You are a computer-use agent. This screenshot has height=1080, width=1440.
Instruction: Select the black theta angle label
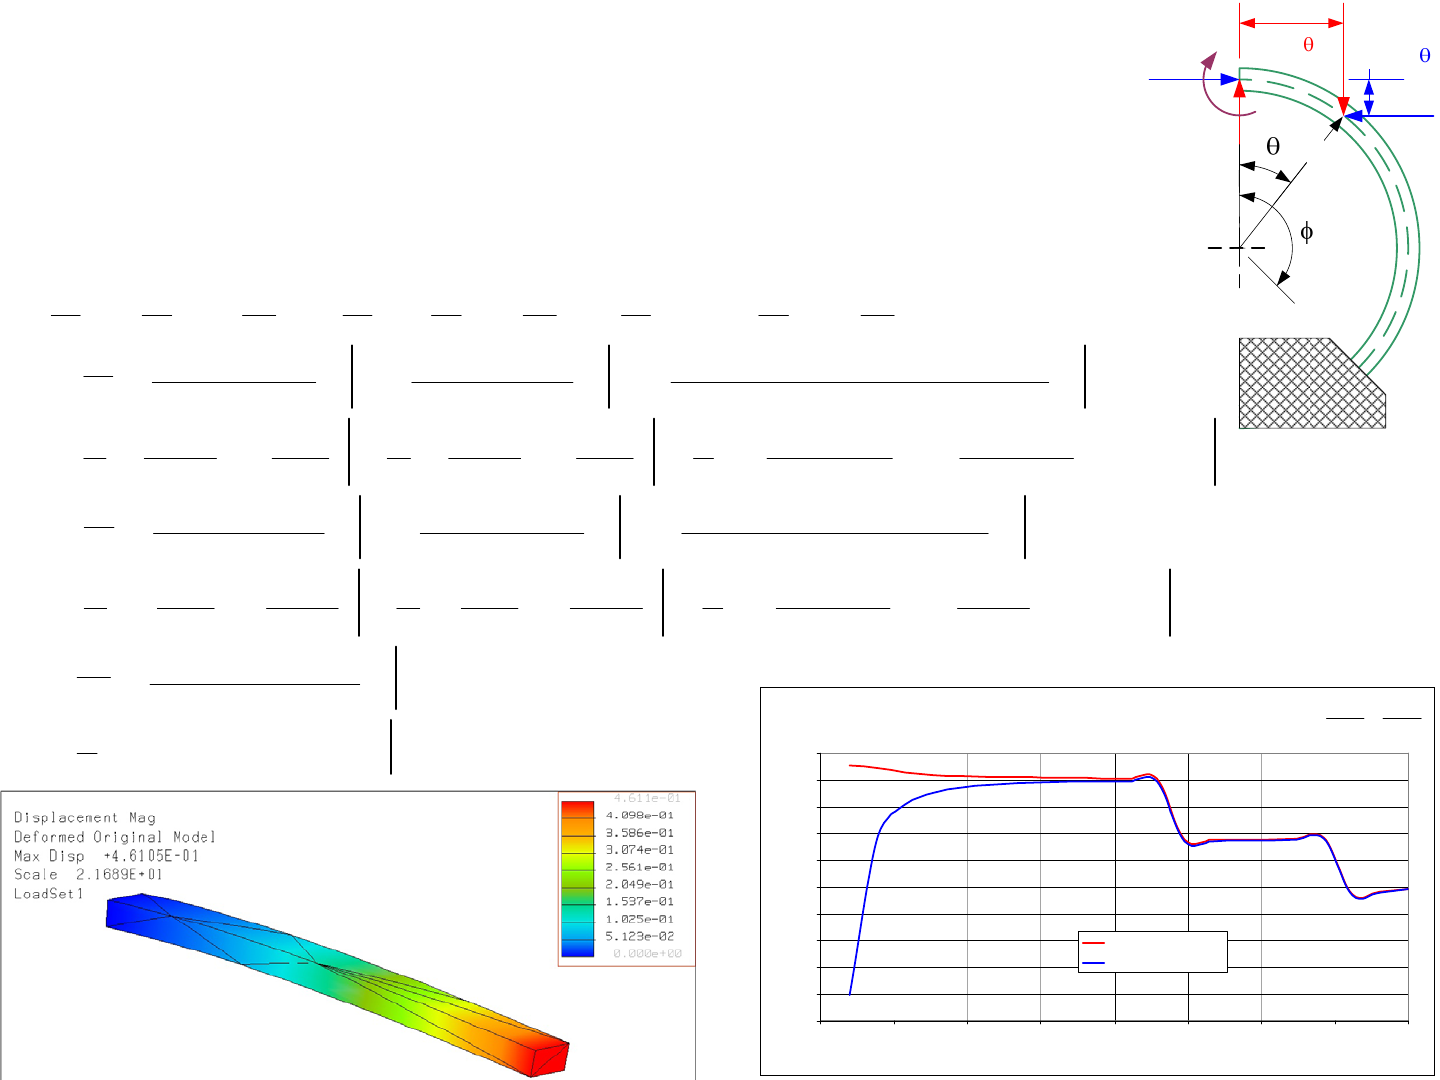(1273, 146)
